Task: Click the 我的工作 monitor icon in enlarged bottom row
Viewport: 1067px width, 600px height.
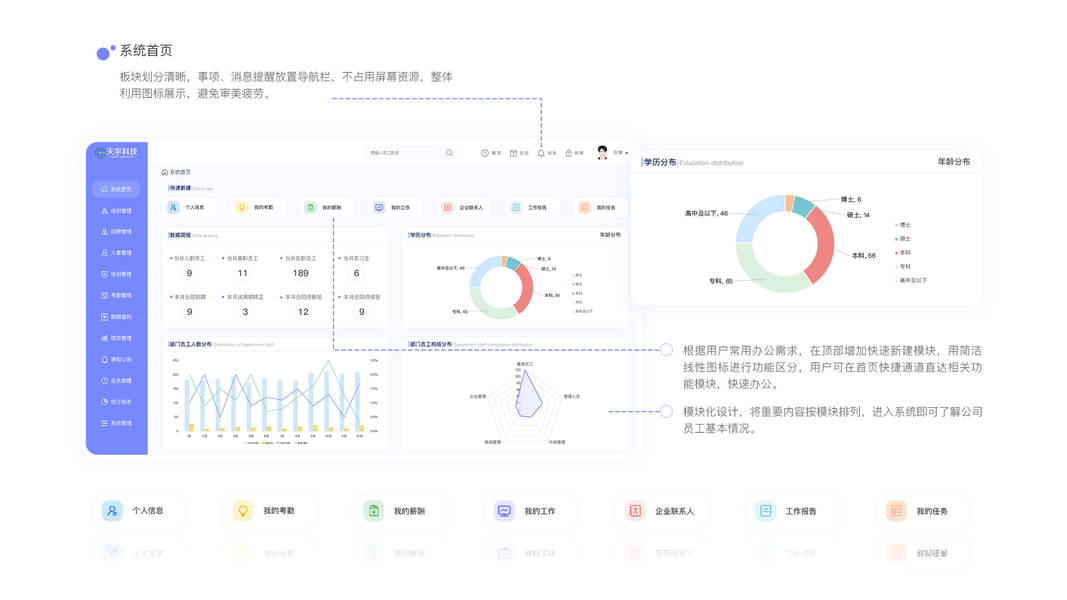Action: point(504,511)
